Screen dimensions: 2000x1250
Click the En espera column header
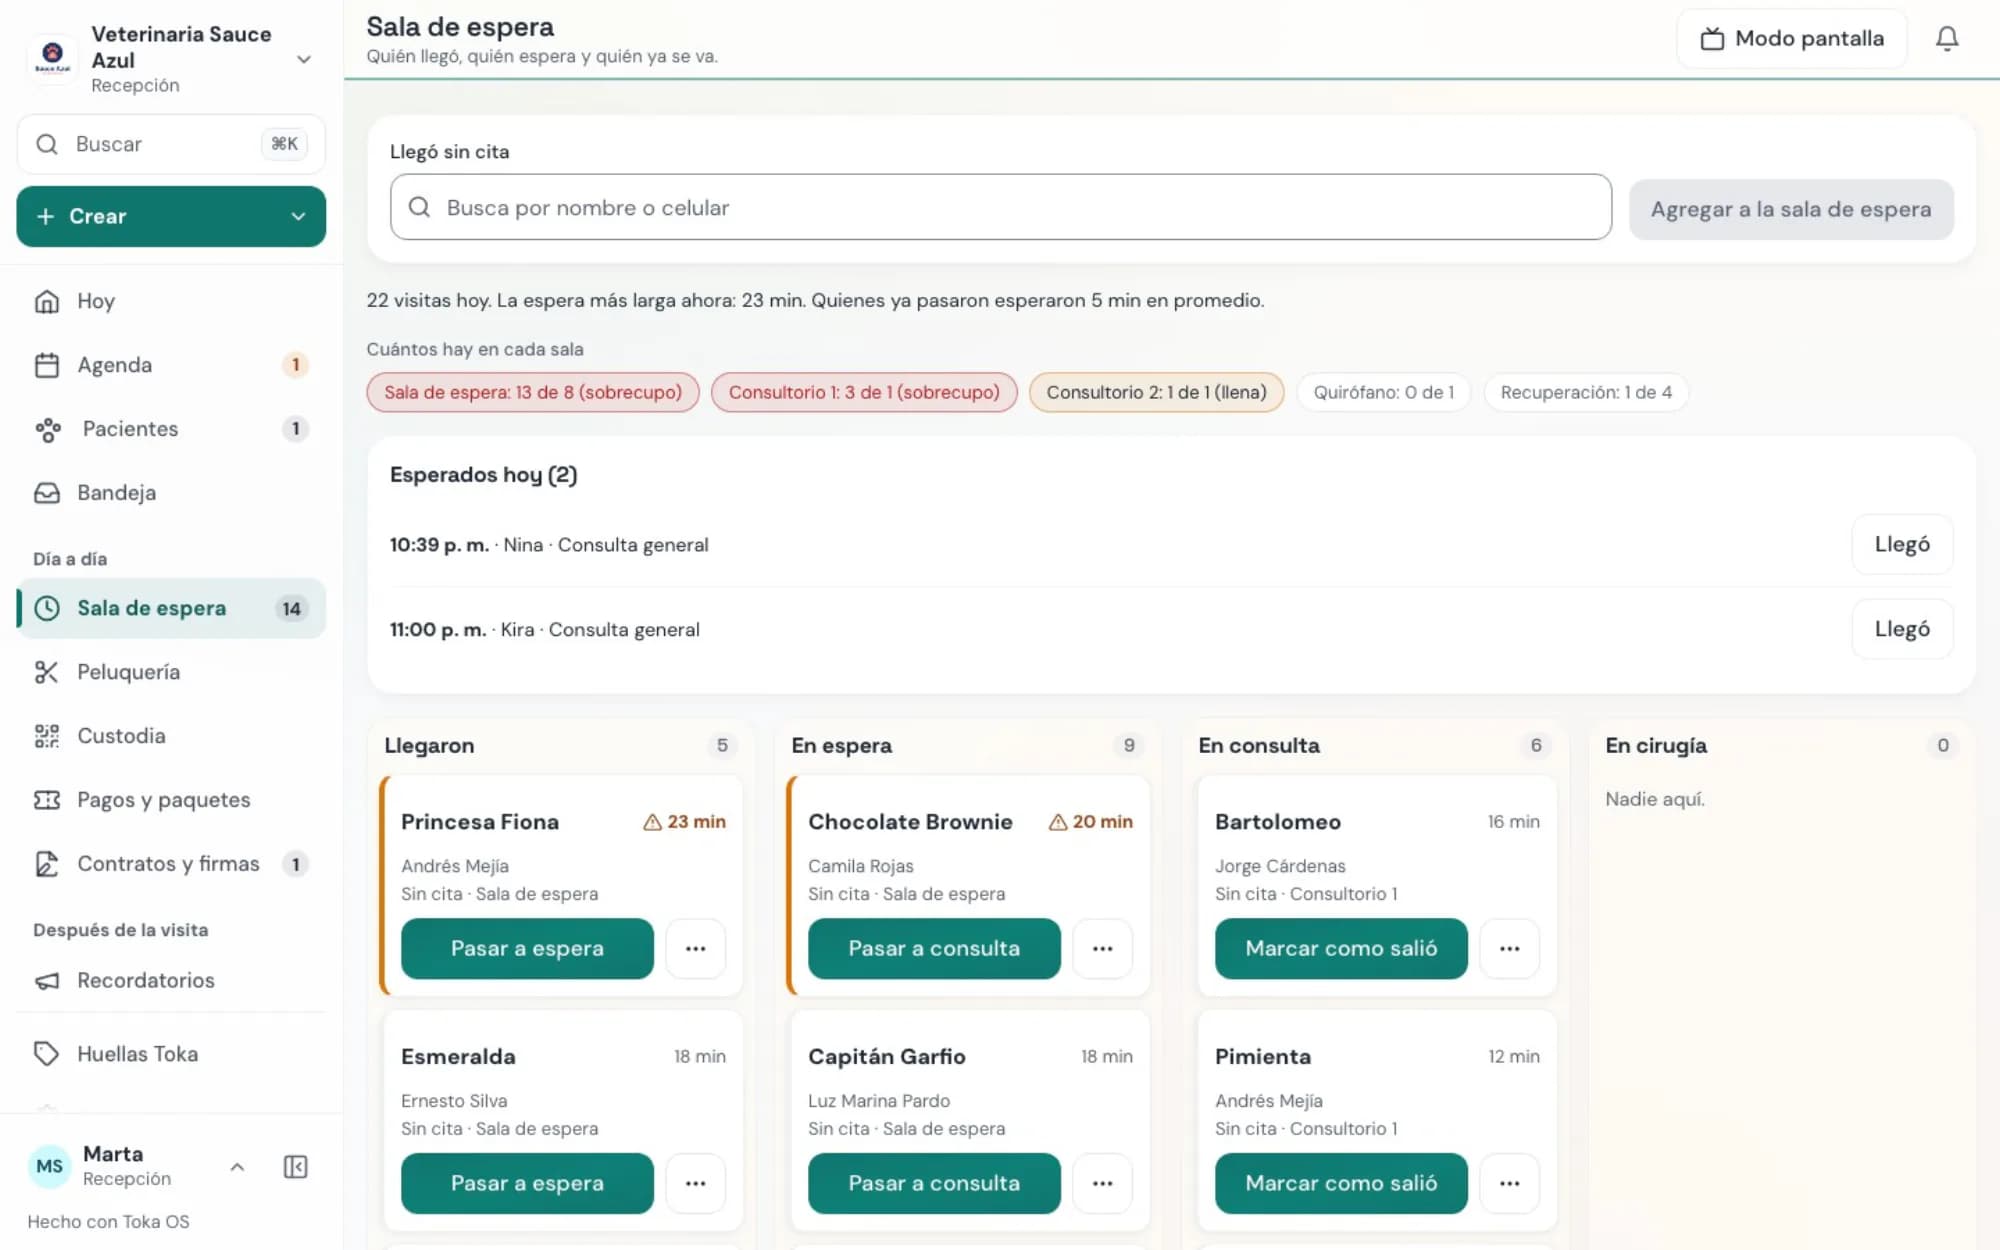(841, 746)
